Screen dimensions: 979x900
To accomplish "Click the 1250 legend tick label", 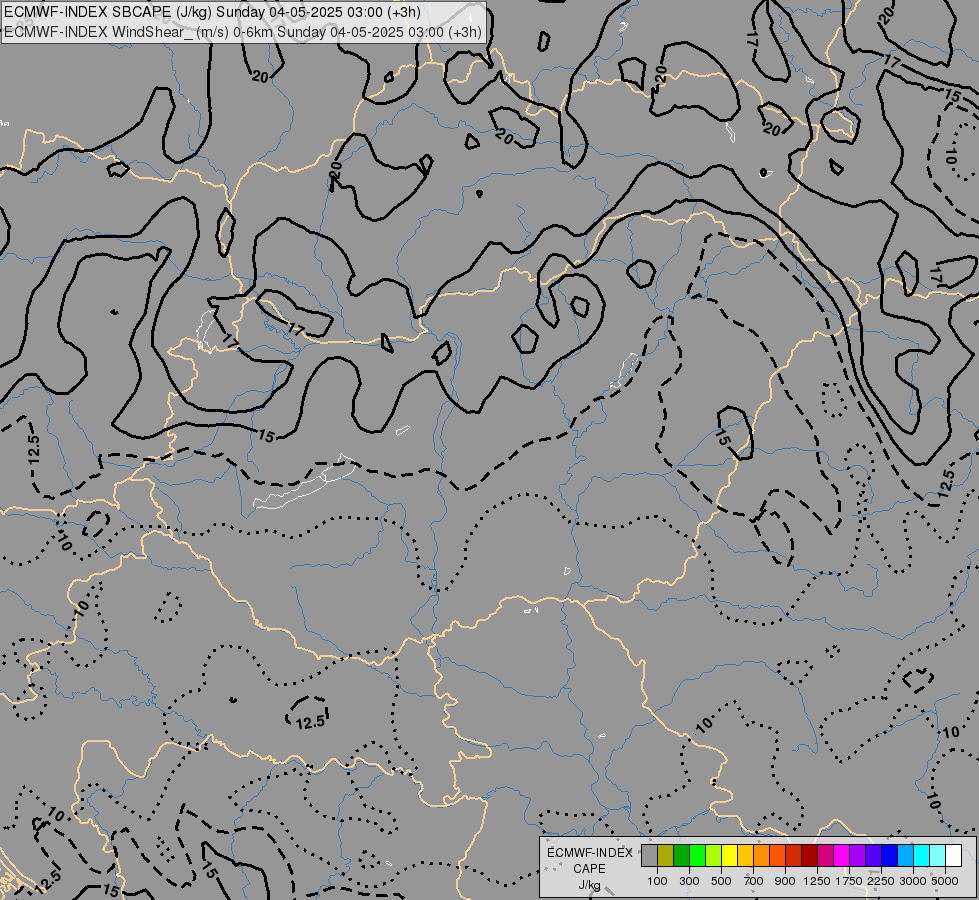I will coord(817,881).
